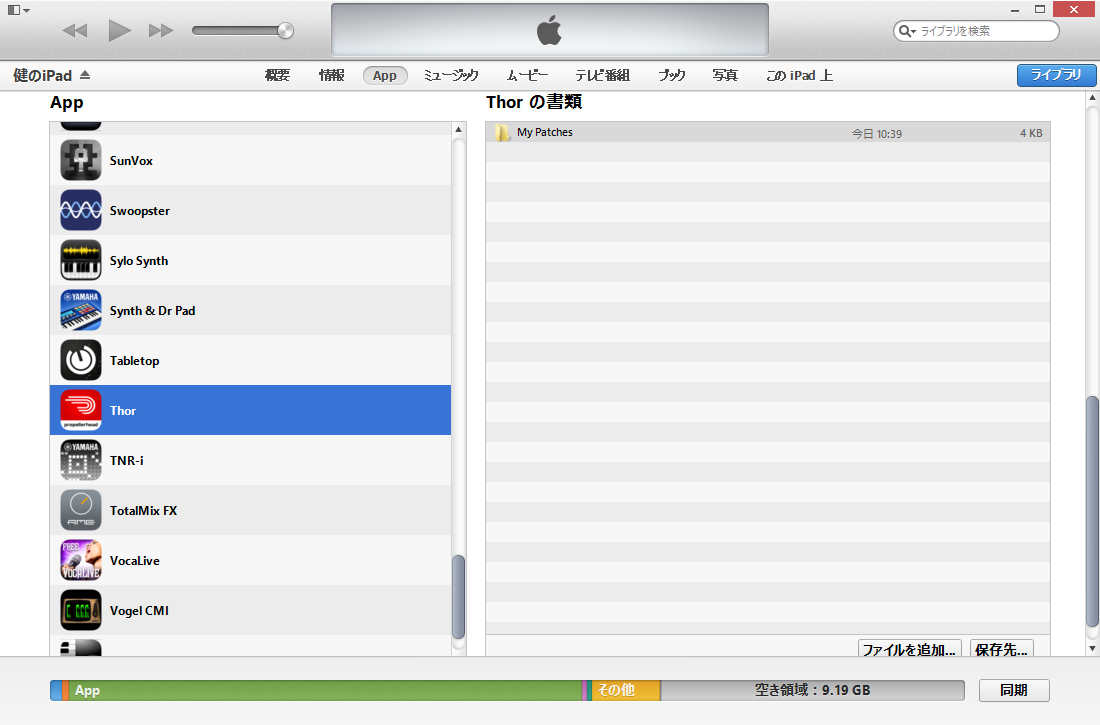
Task: Switch to the ムービー tab
Action: 527,75
